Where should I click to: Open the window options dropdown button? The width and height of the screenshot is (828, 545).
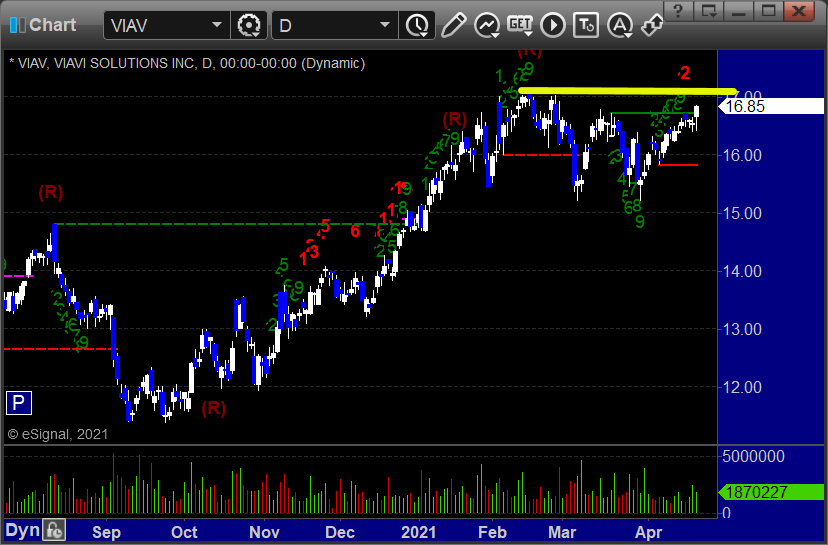708,11
